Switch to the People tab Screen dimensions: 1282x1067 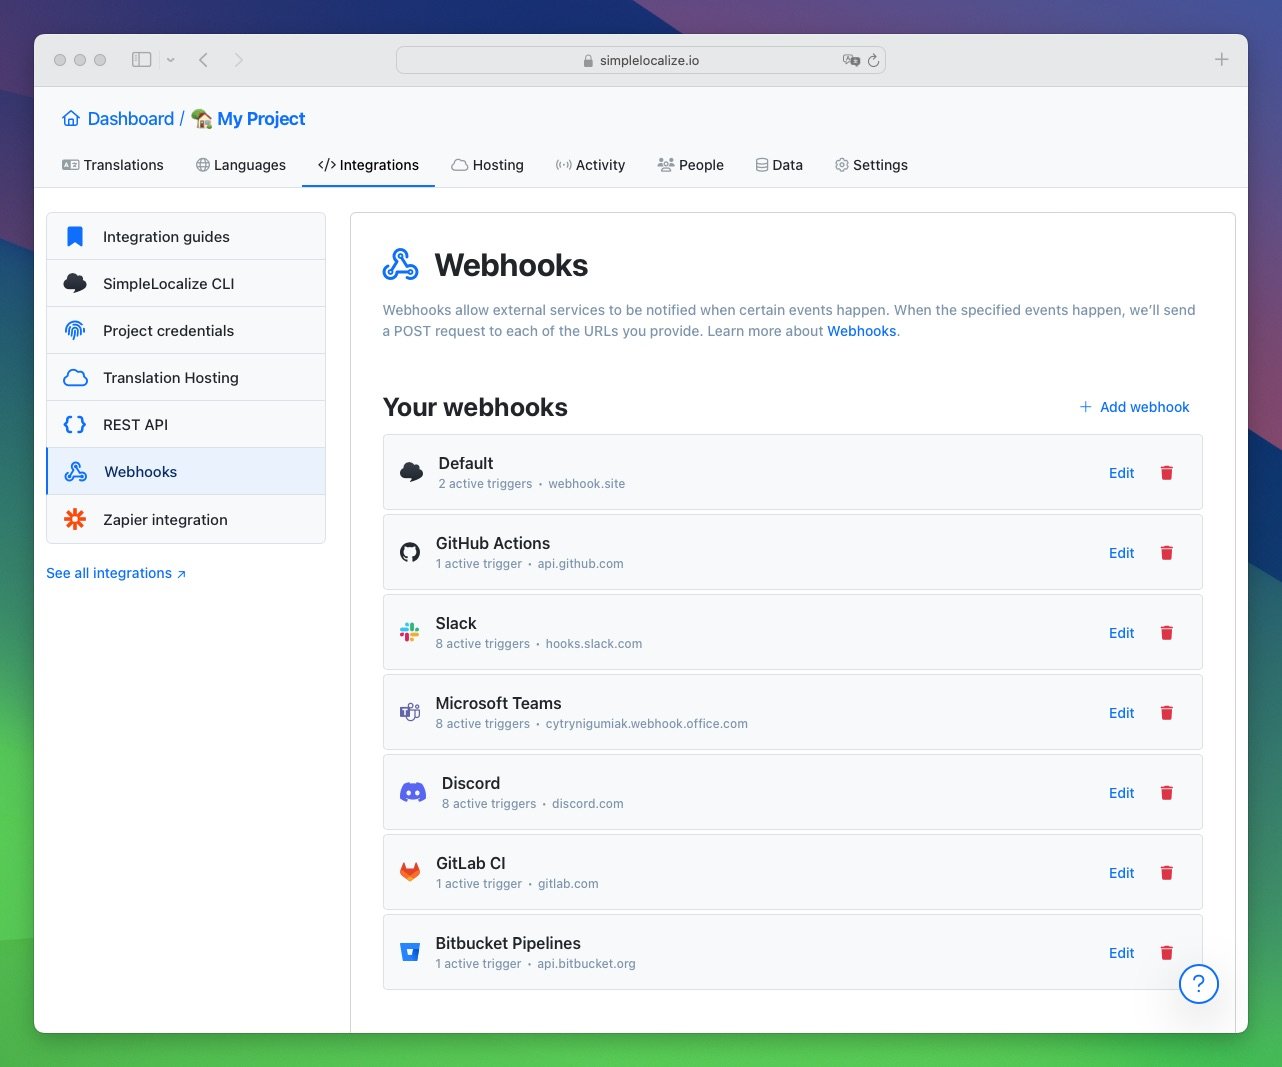(690, 165)
